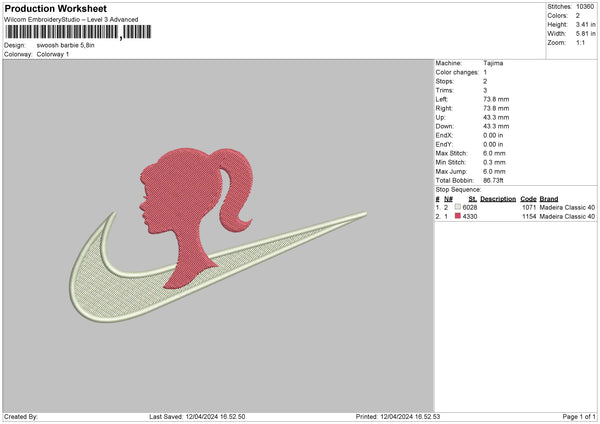Click the Machine value 'Tajima'
Viewport: 600px width, 424px height.
point(493,63)
